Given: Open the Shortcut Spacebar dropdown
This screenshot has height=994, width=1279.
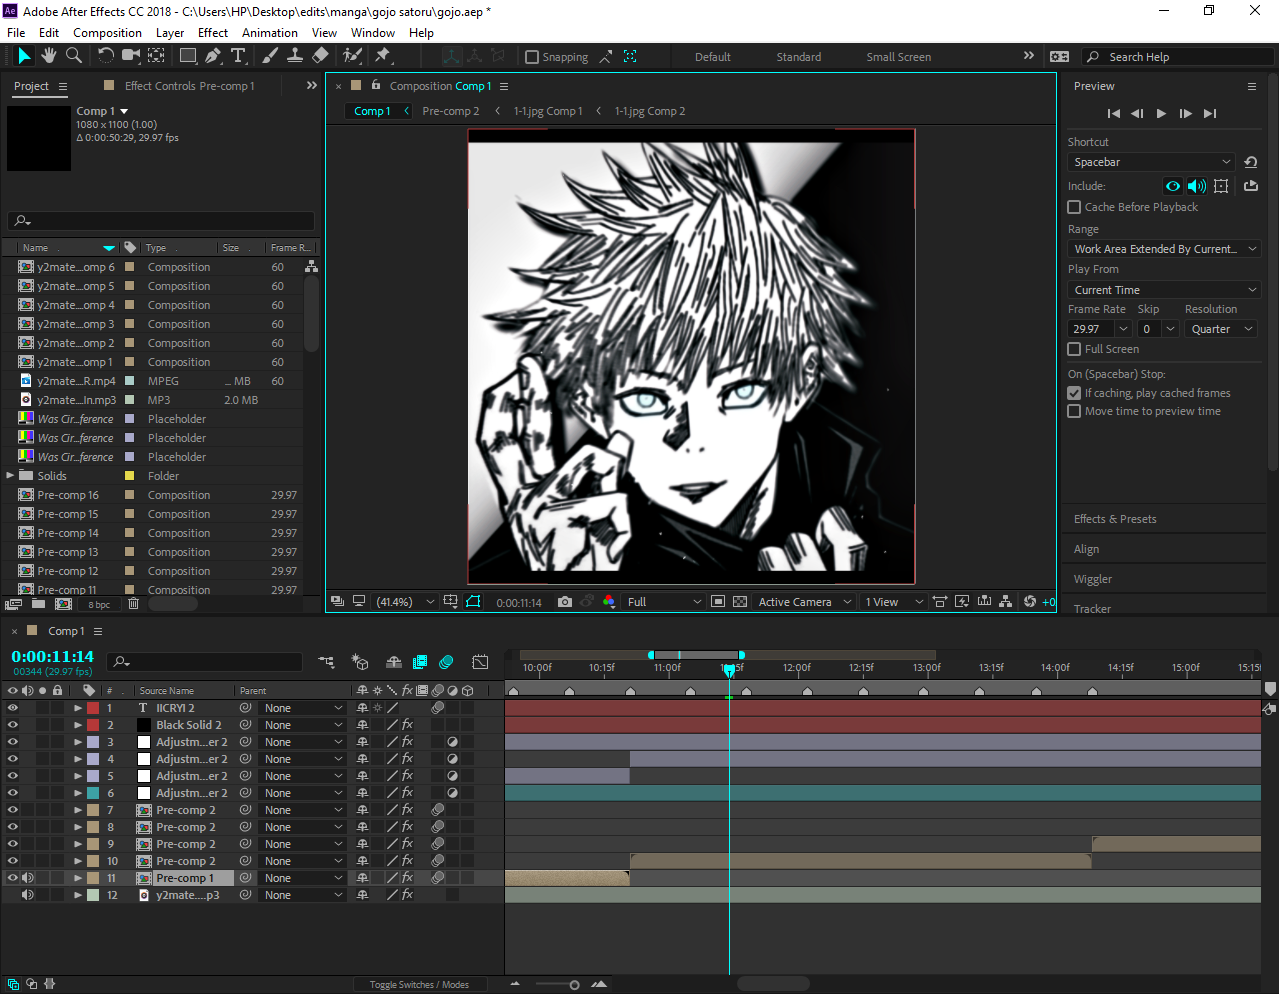Looking at the screenshot, I should pyautogui.click(x=1152, y=162).
